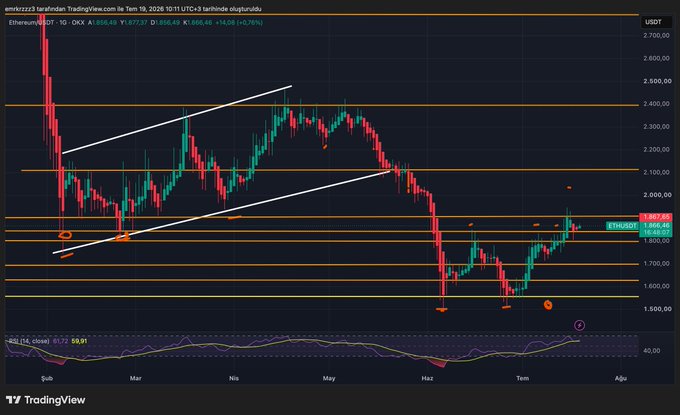Click the 2.700,00 price axis label

[657, 36]
